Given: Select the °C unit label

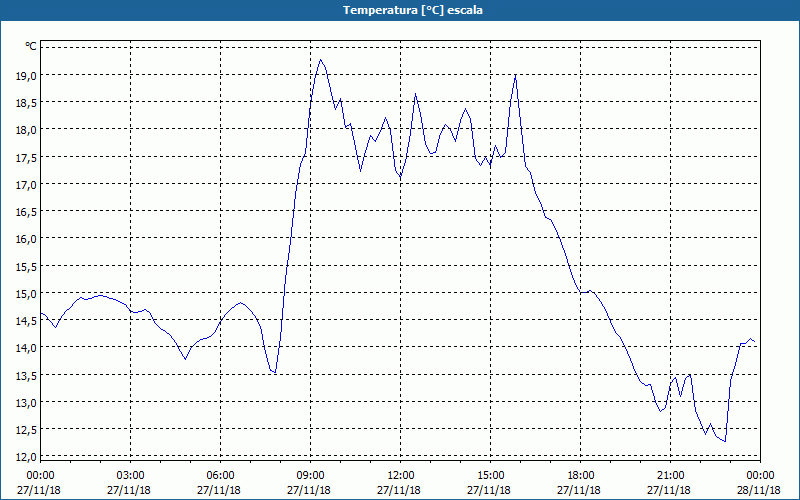Looking at the screenshot, I should 31,47.
